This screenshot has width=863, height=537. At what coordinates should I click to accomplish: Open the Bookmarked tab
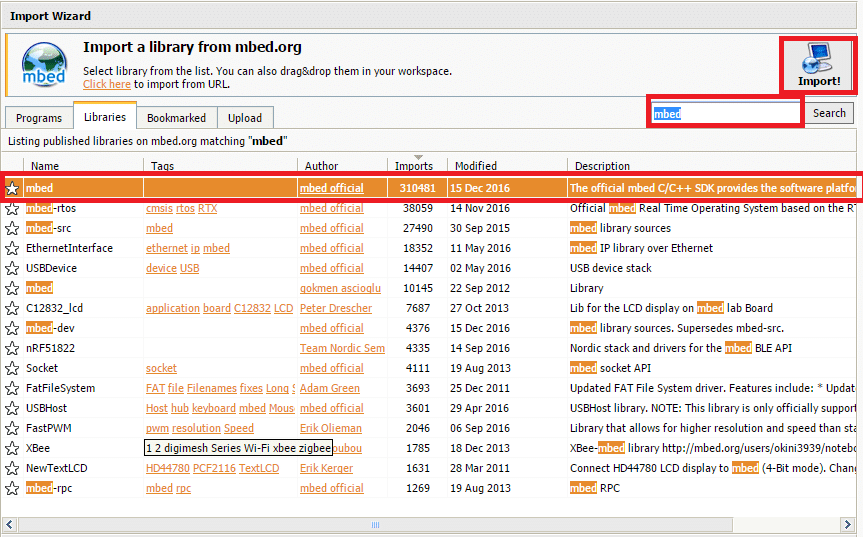pyautogui.click(x=176, y=118)
